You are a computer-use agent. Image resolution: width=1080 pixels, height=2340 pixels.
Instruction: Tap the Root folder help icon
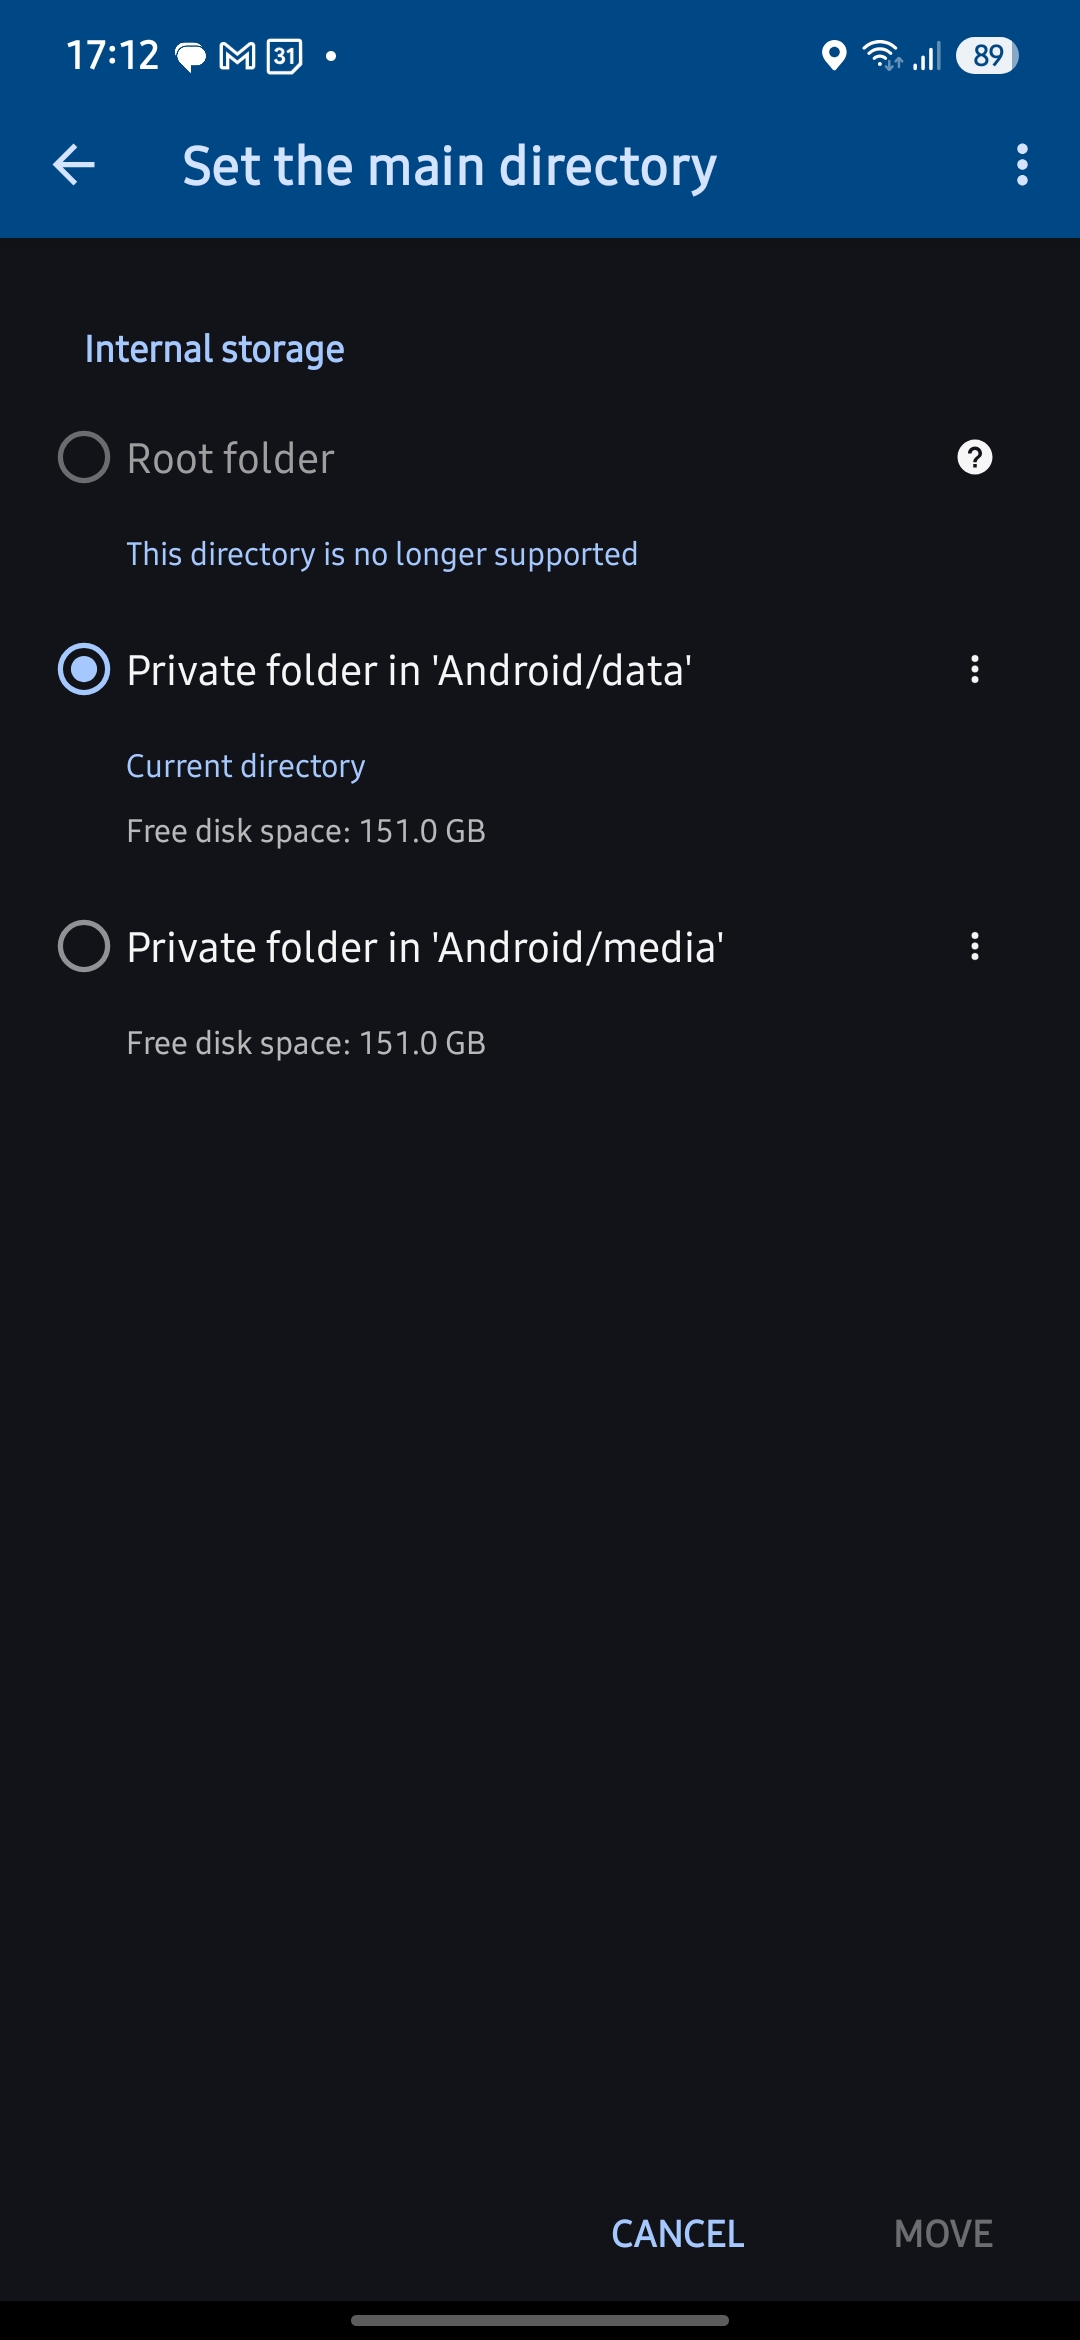click(974, 458)
